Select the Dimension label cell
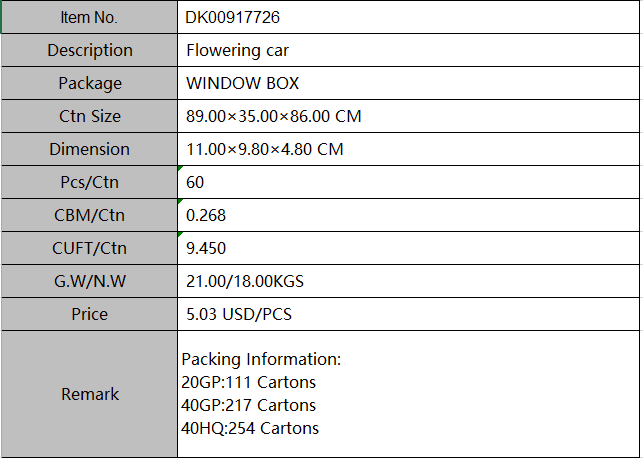This screenshot has width=643, height=458. tap(89, 149)
